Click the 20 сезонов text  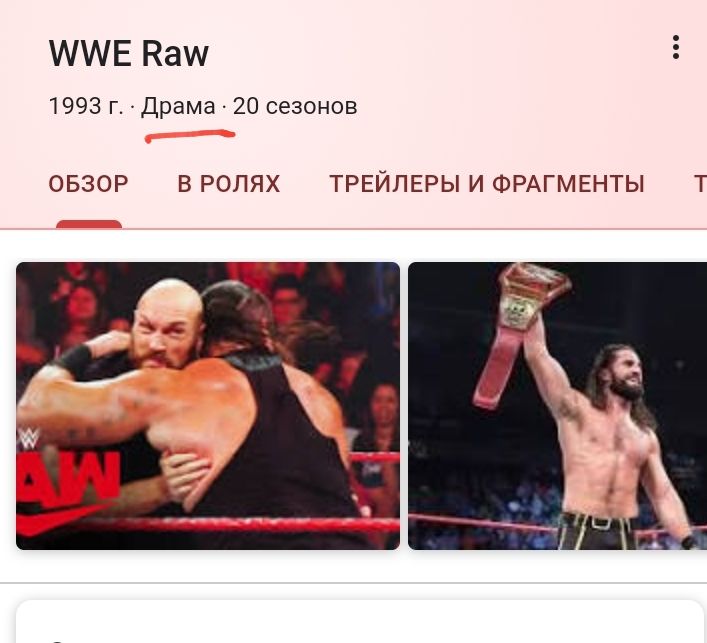295,106
